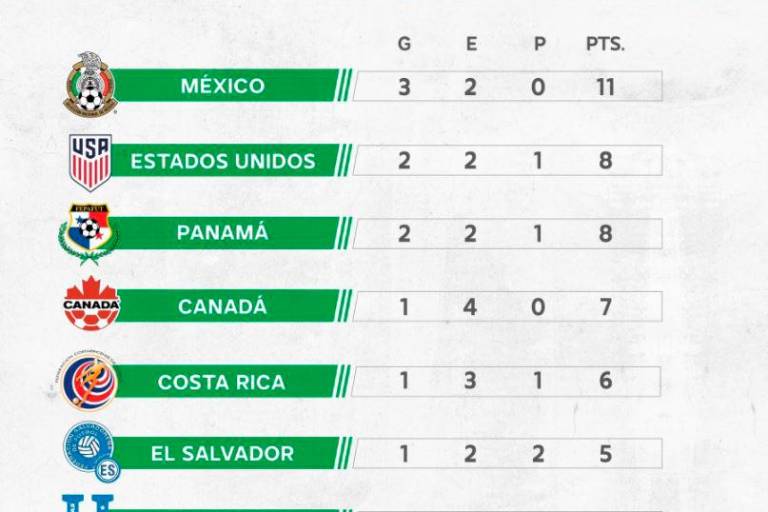This screenshot has width=768, height=512.
Task: Select the COSTA RICA team banner
Action: pos(224,382)
